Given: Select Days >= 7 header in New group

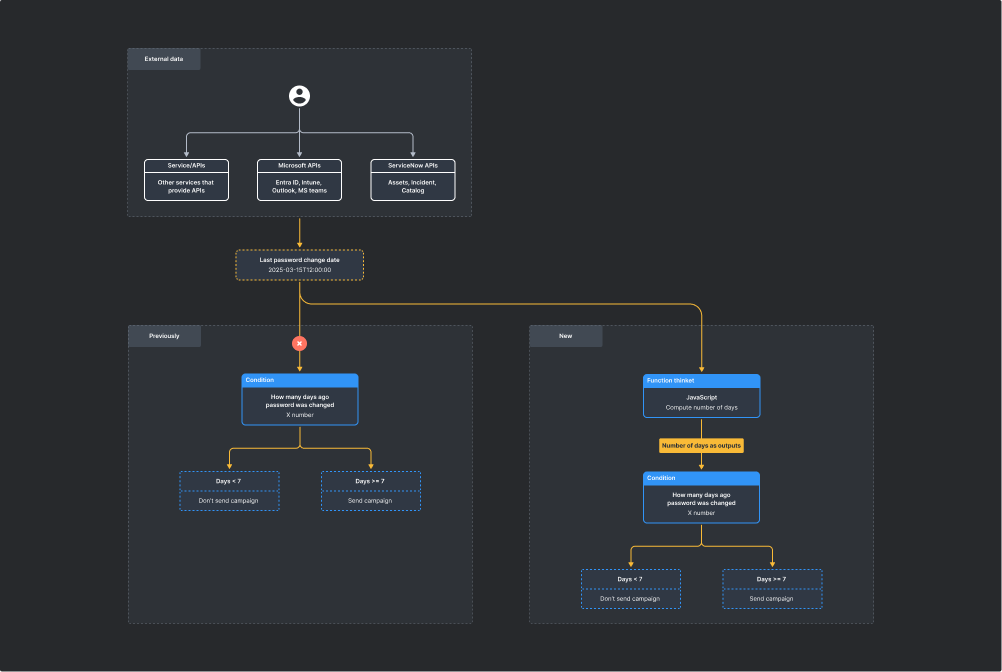Looking at the screenshot, I should coord(772,579).
